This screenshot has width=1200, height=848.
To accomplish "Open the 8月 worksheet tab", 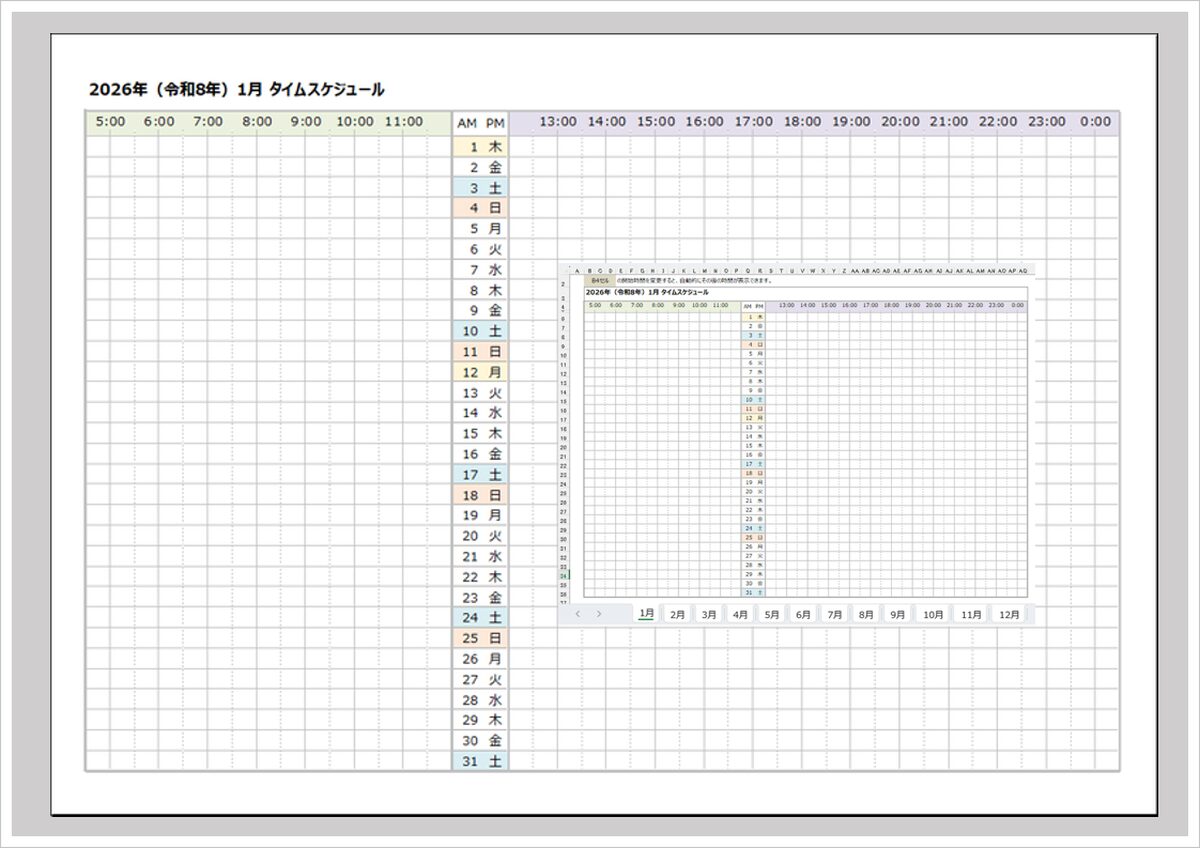I will pyautogui.click(x=866, y=615).
